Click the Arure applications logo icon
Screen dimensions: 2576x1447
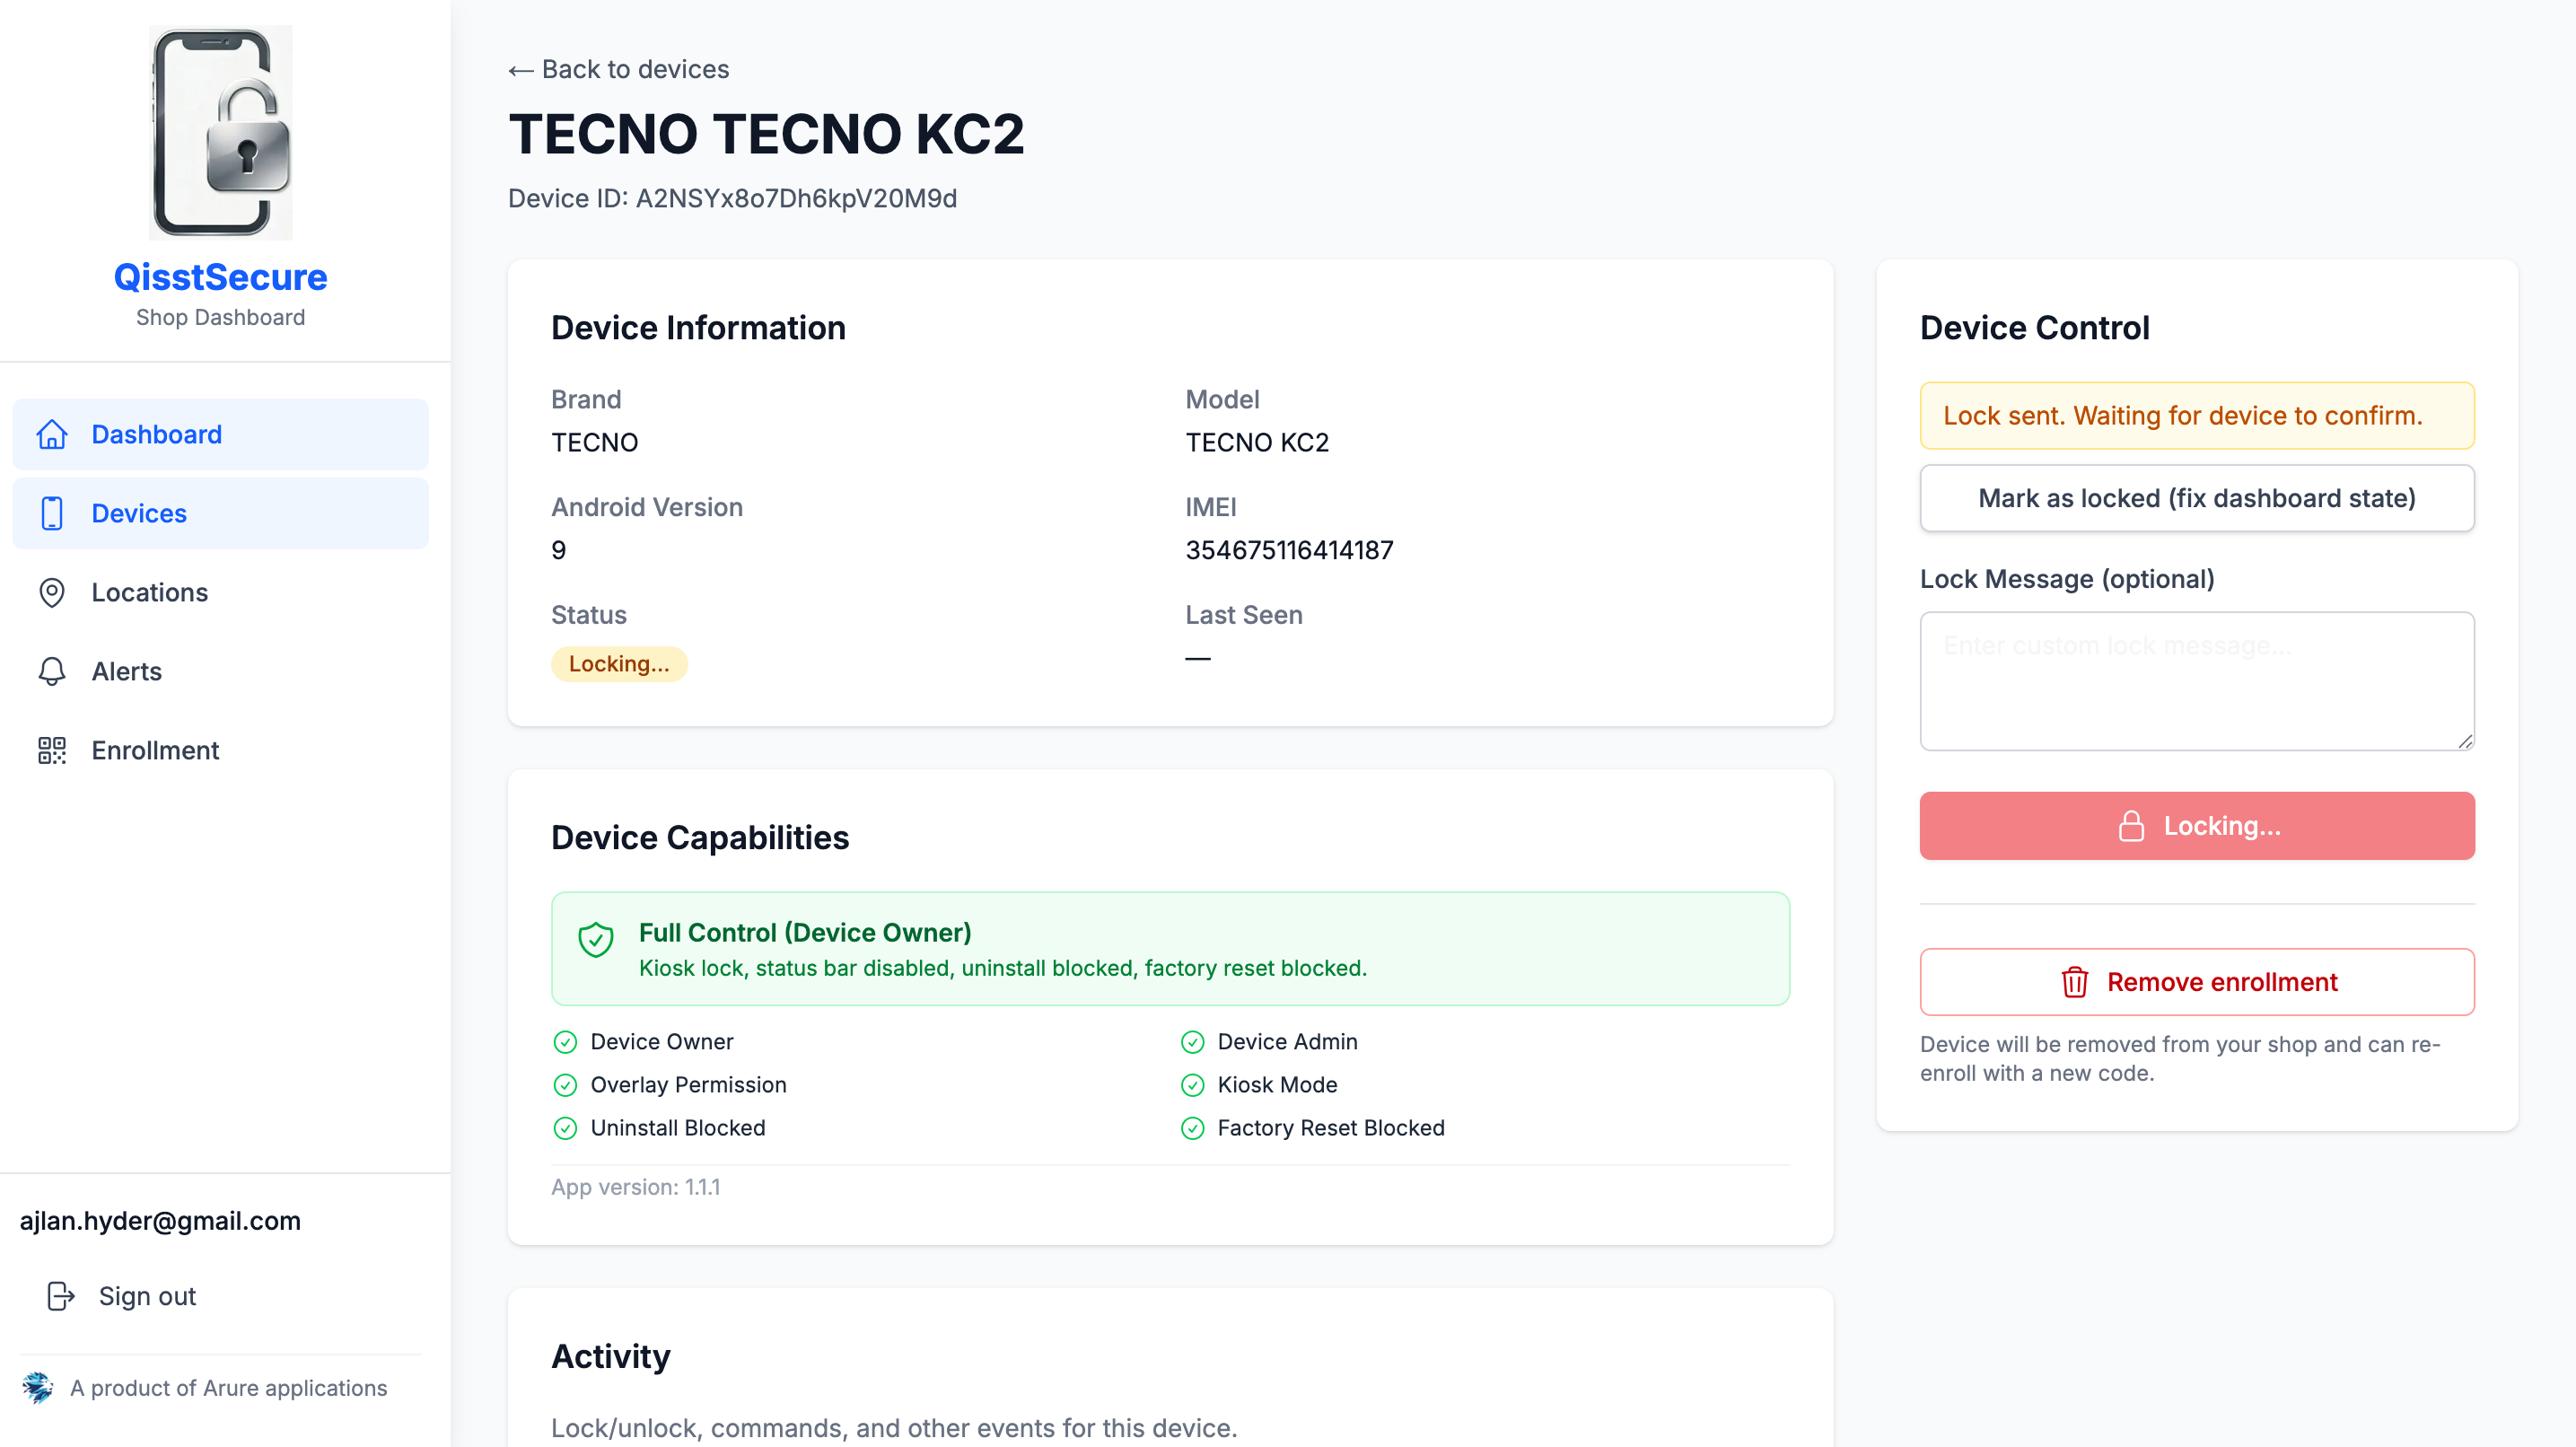tap(38, 1387)
